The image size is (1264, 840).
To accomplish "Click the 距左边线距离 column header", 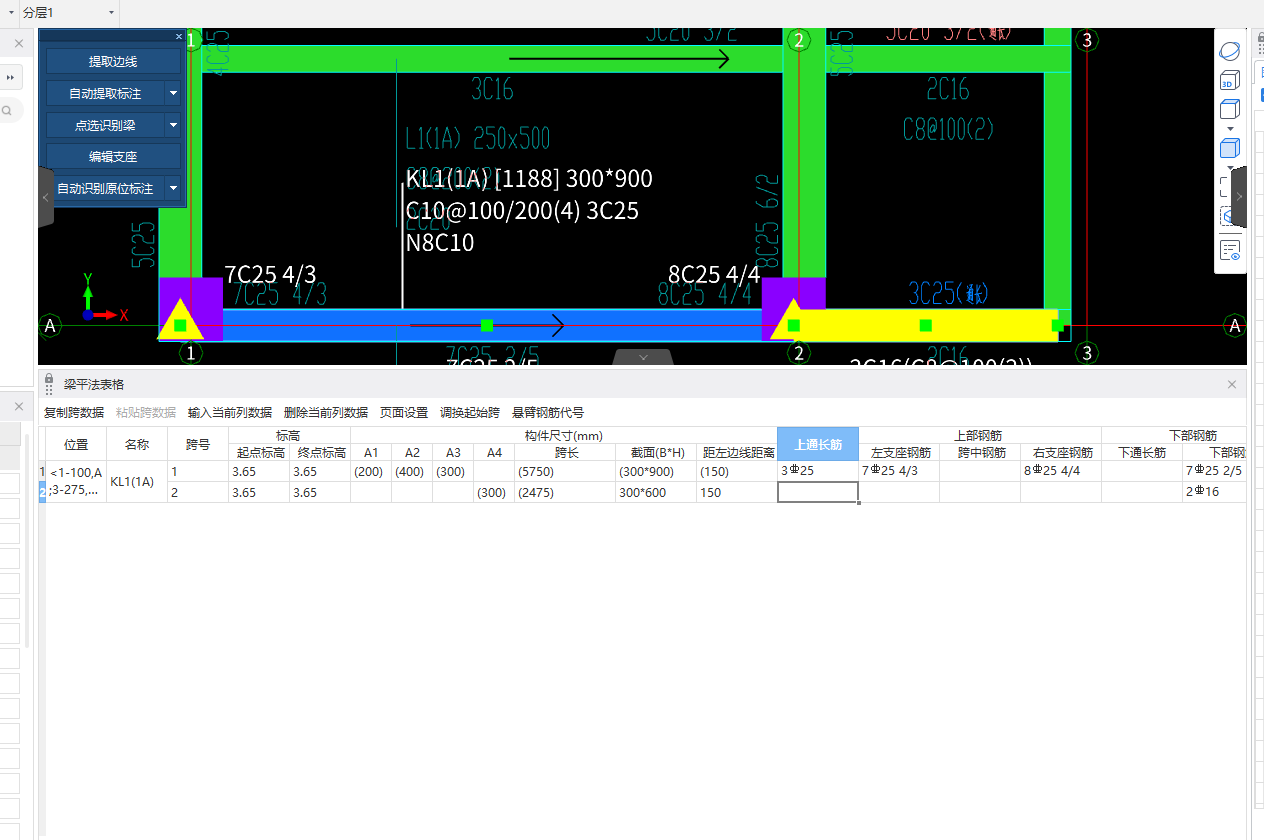I will pyautogui.click(x=737, y=452).
